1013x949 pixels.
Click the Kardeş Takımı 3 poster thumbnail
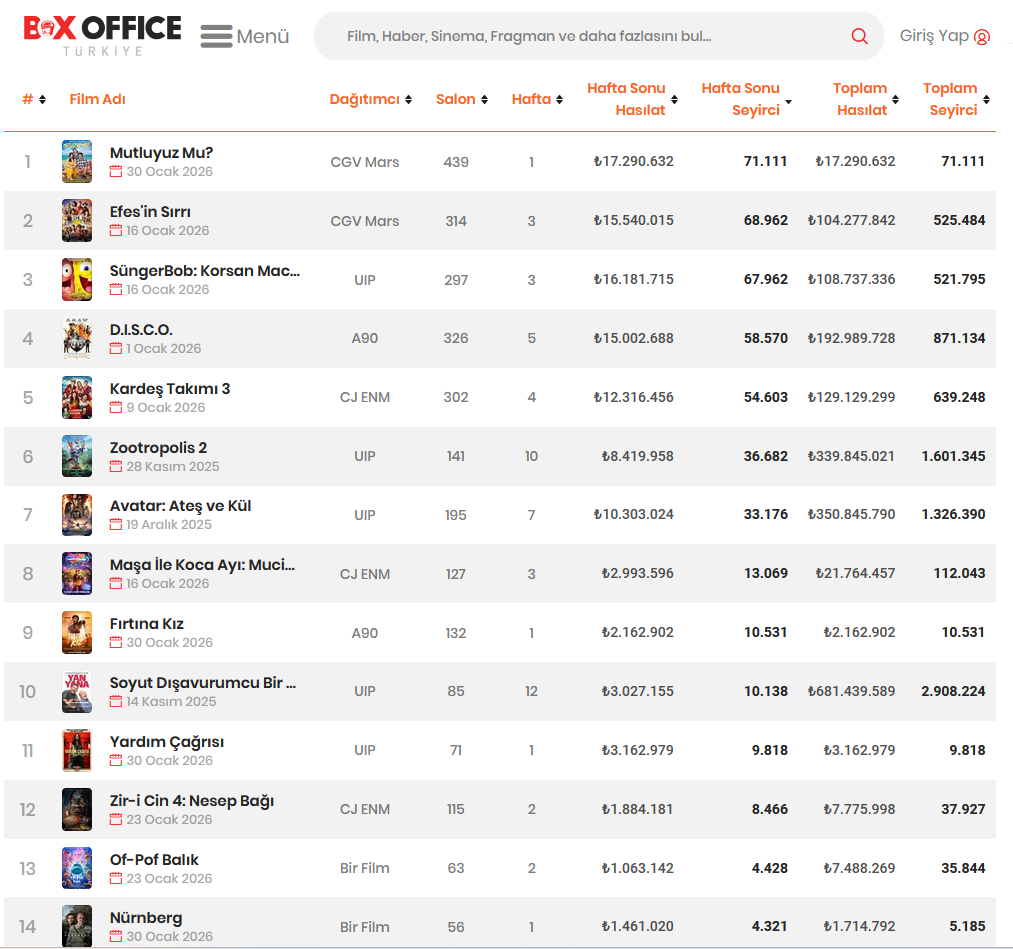click(x=77, y=397)
